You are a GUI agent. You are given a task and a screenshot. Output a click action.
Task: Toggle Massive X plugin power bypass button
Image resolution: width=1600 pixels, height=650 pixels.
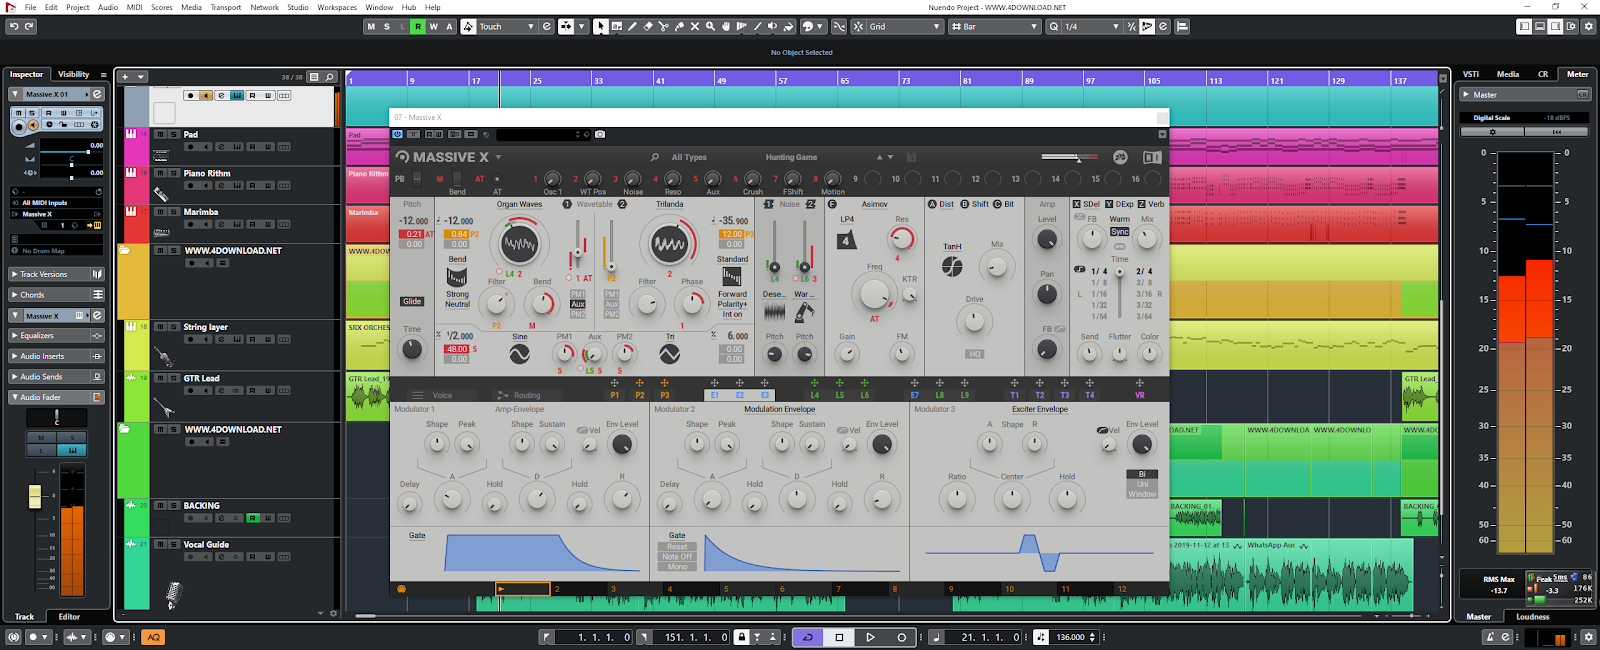click(x=398, y=134)
